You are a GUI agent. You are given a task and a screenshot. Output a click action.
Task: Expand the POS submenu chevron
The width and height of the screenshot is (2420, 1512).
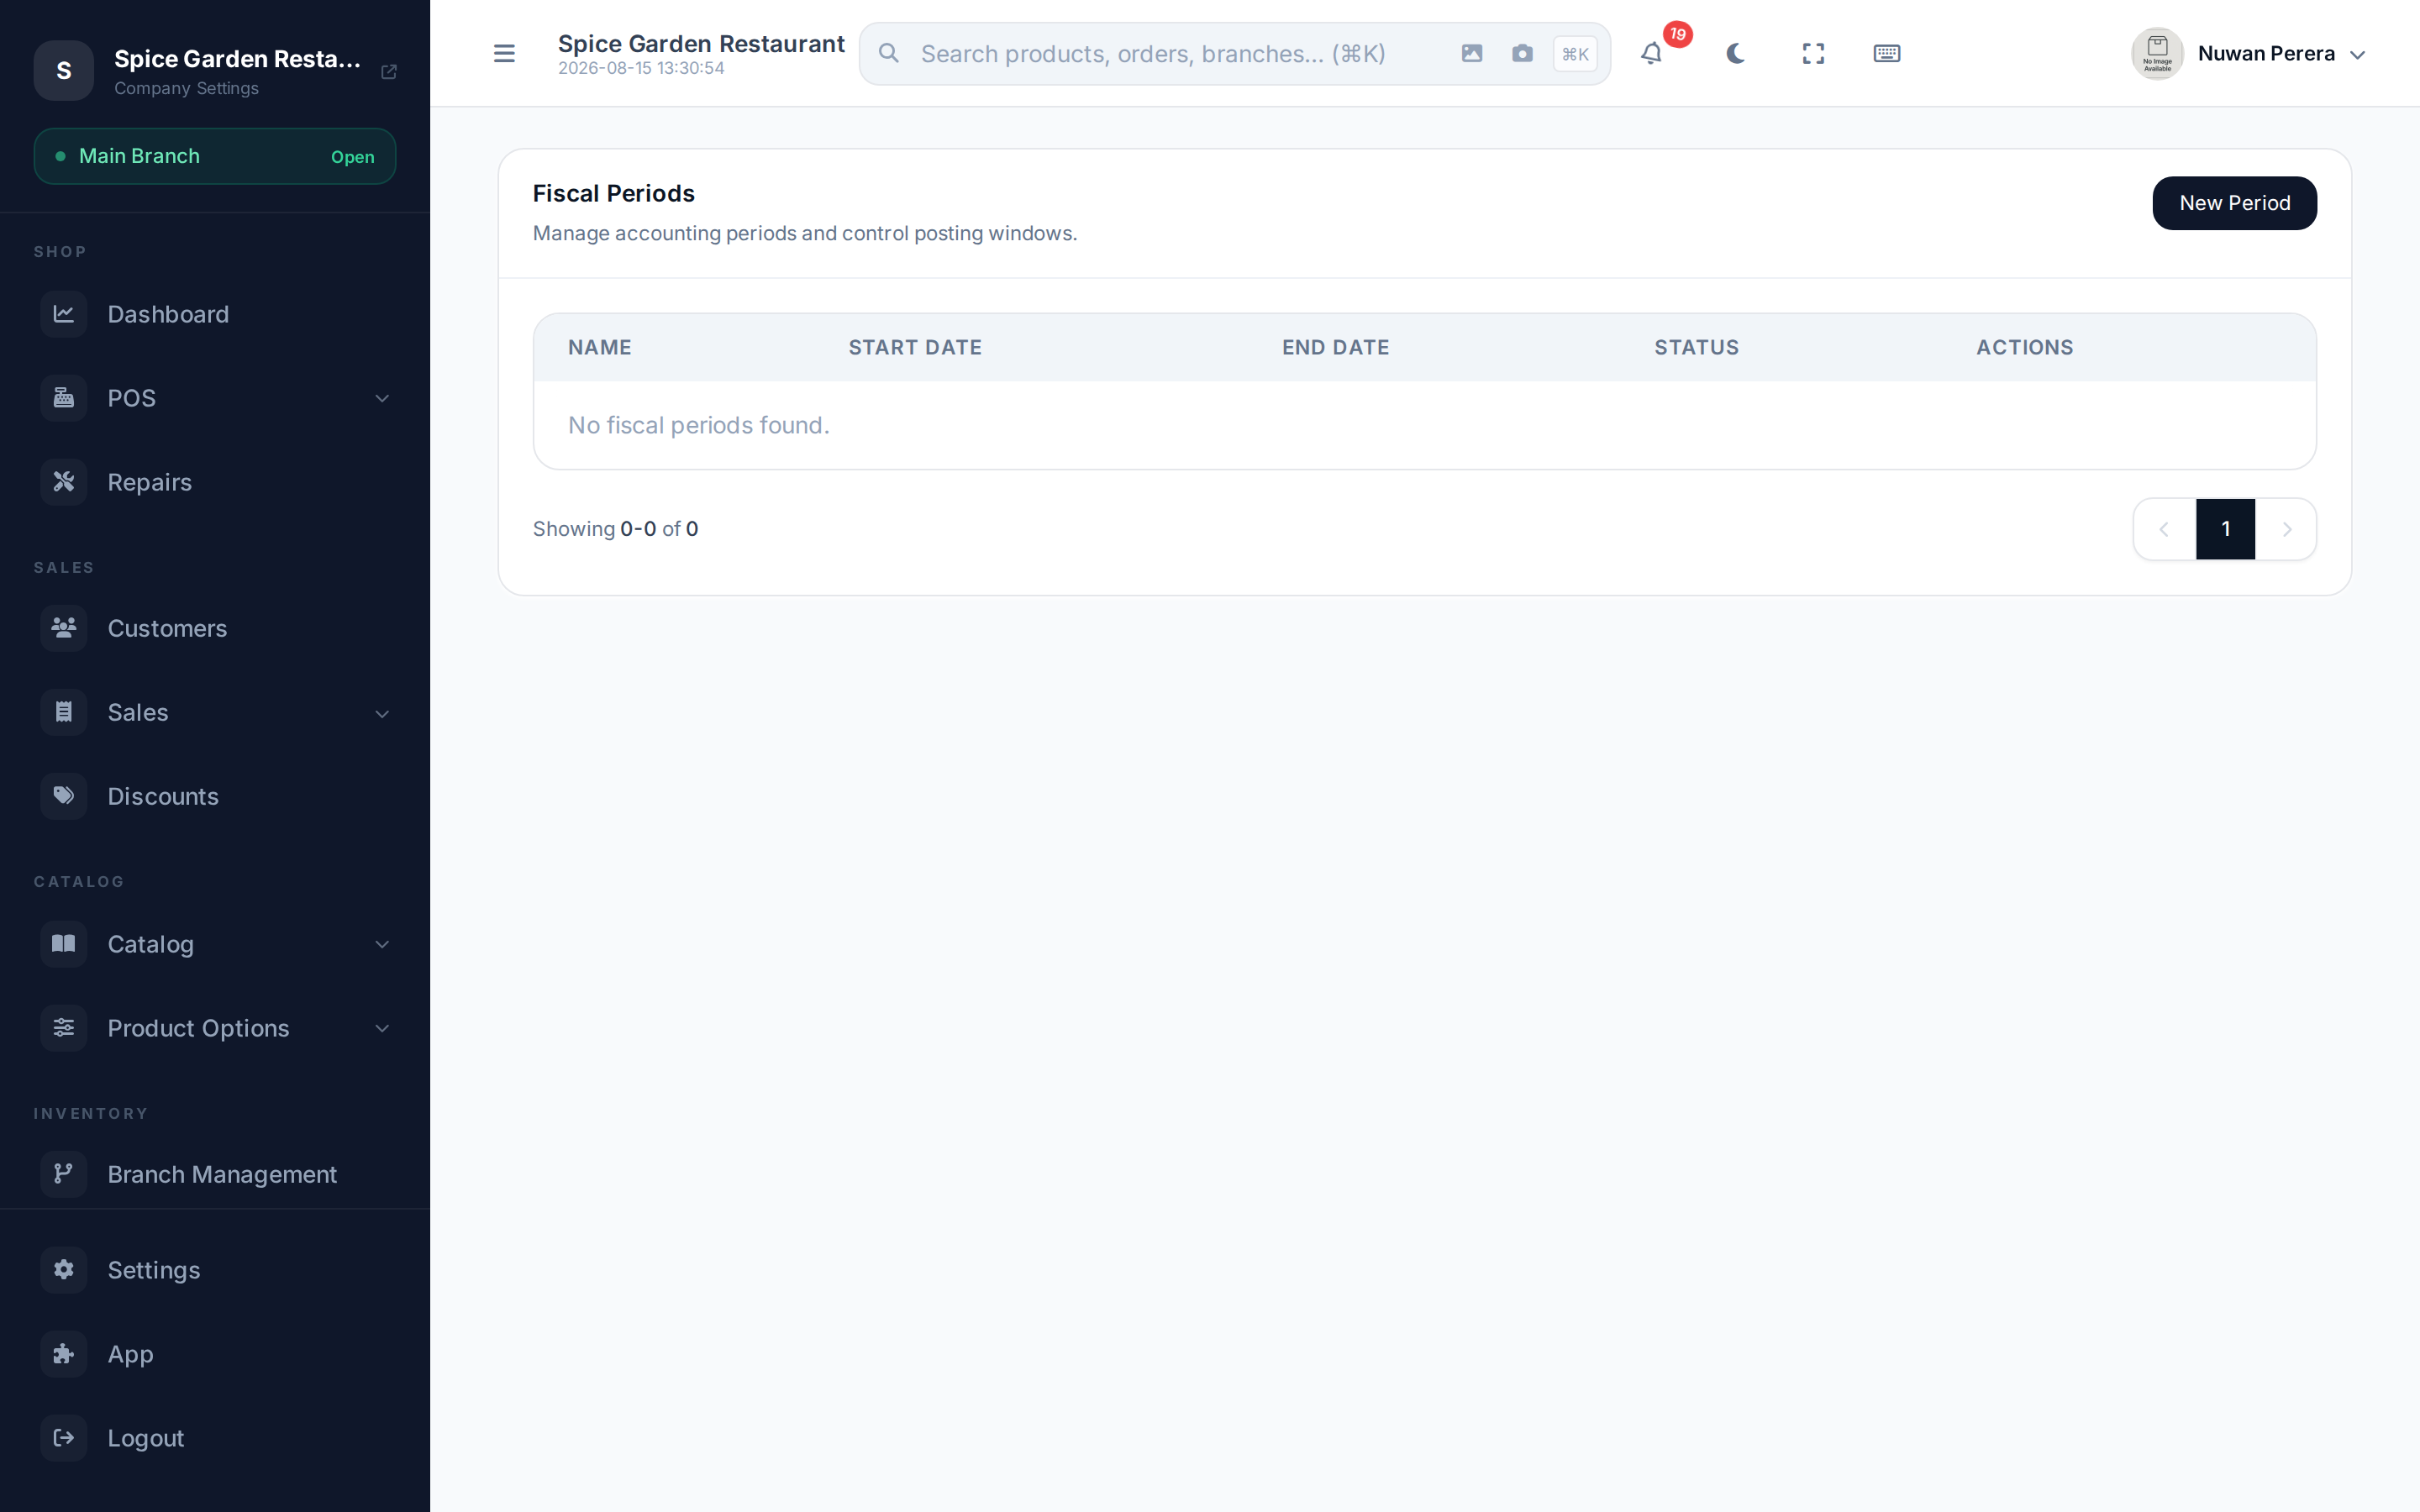click(x=382, y=398)
